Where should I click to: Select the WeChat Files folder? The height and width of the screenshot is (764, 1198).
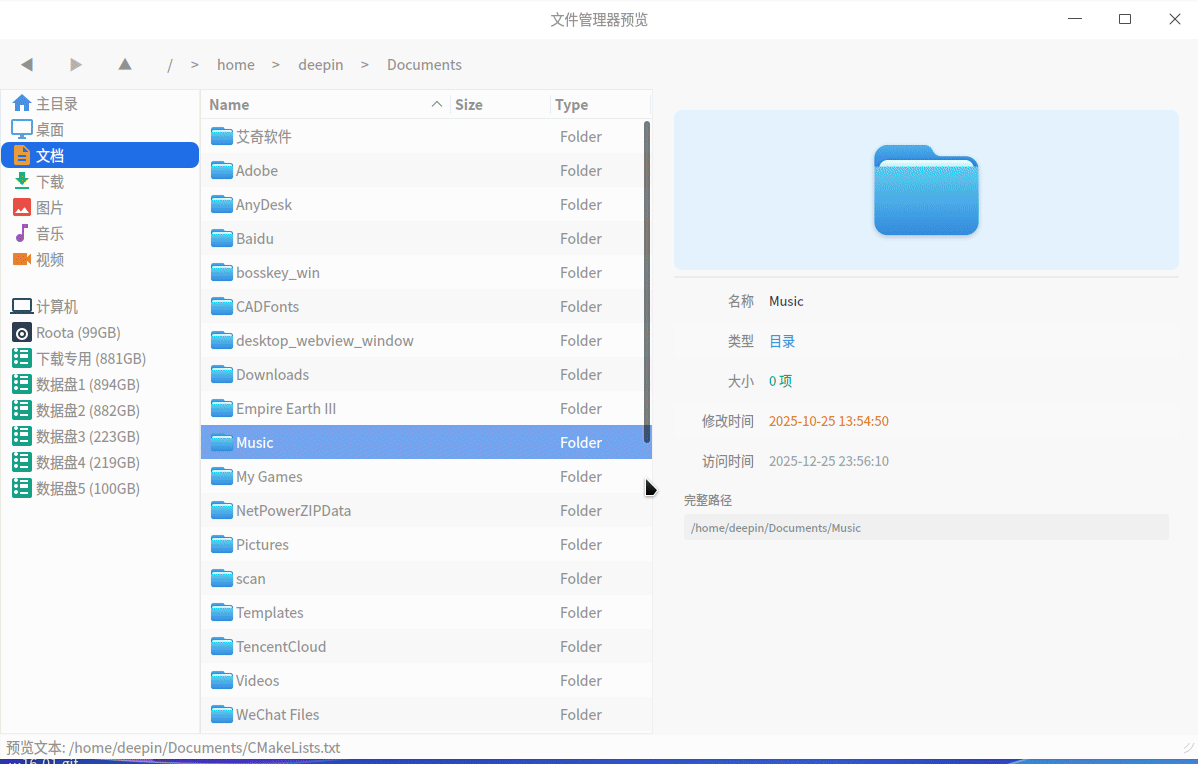click(426, 715)
